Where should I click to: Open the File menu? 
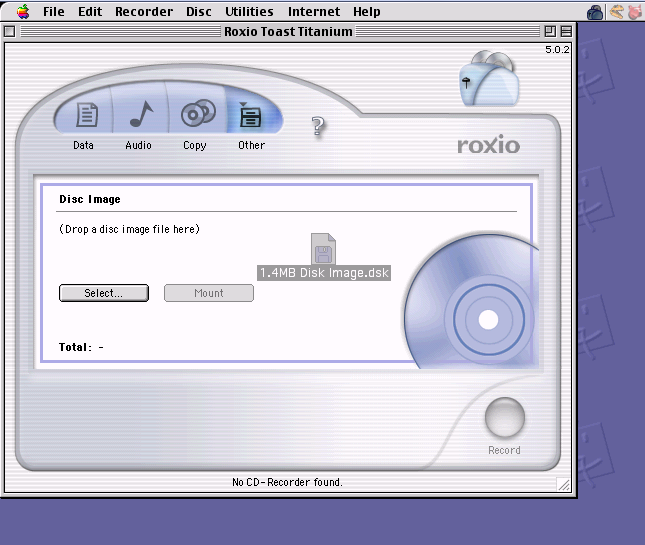click(x=53, y=12)
